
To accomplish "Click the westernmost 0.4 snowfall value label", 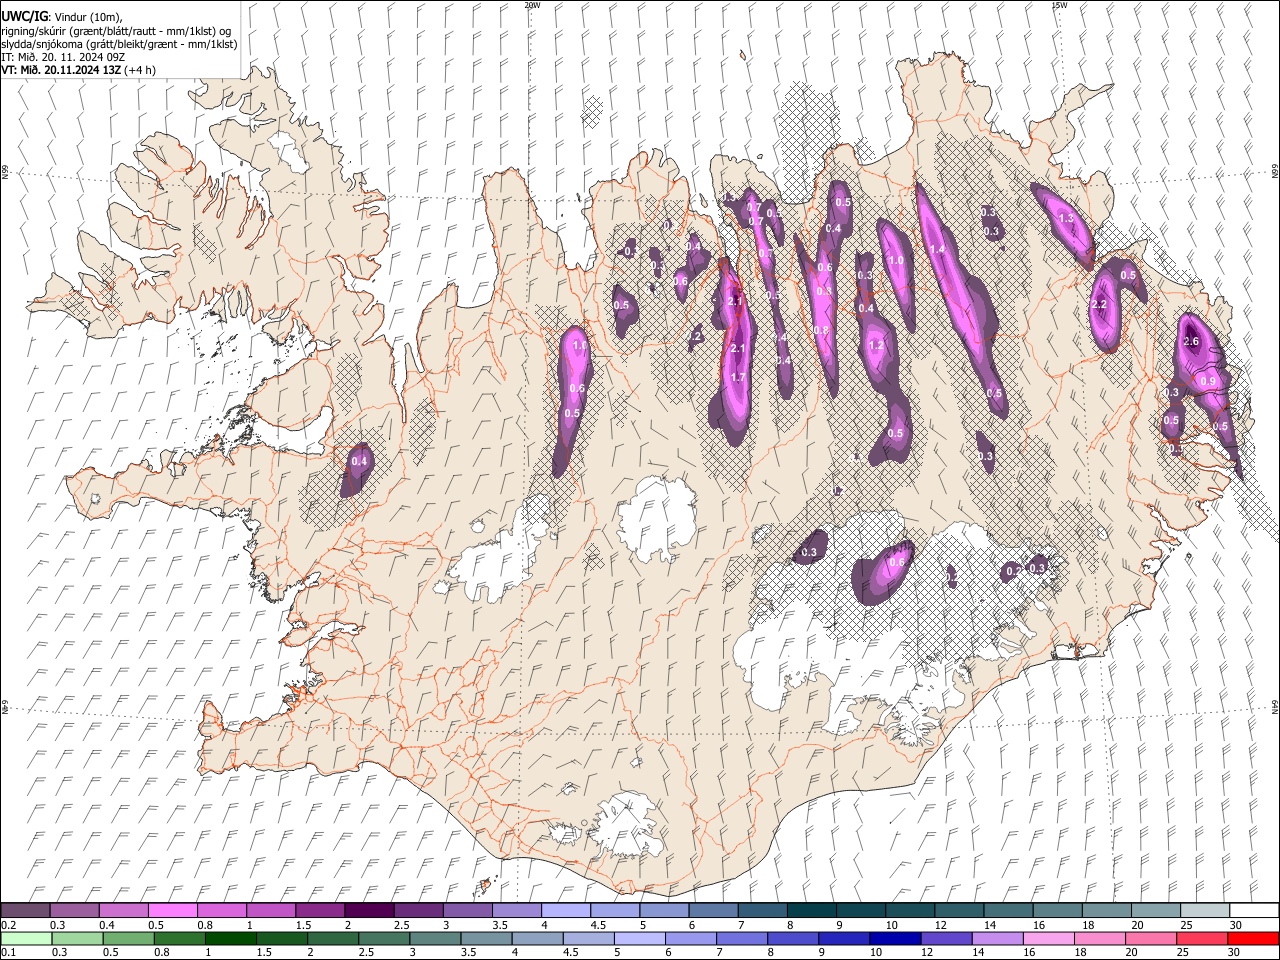I will pyautogui.click(x=360, y=461).
